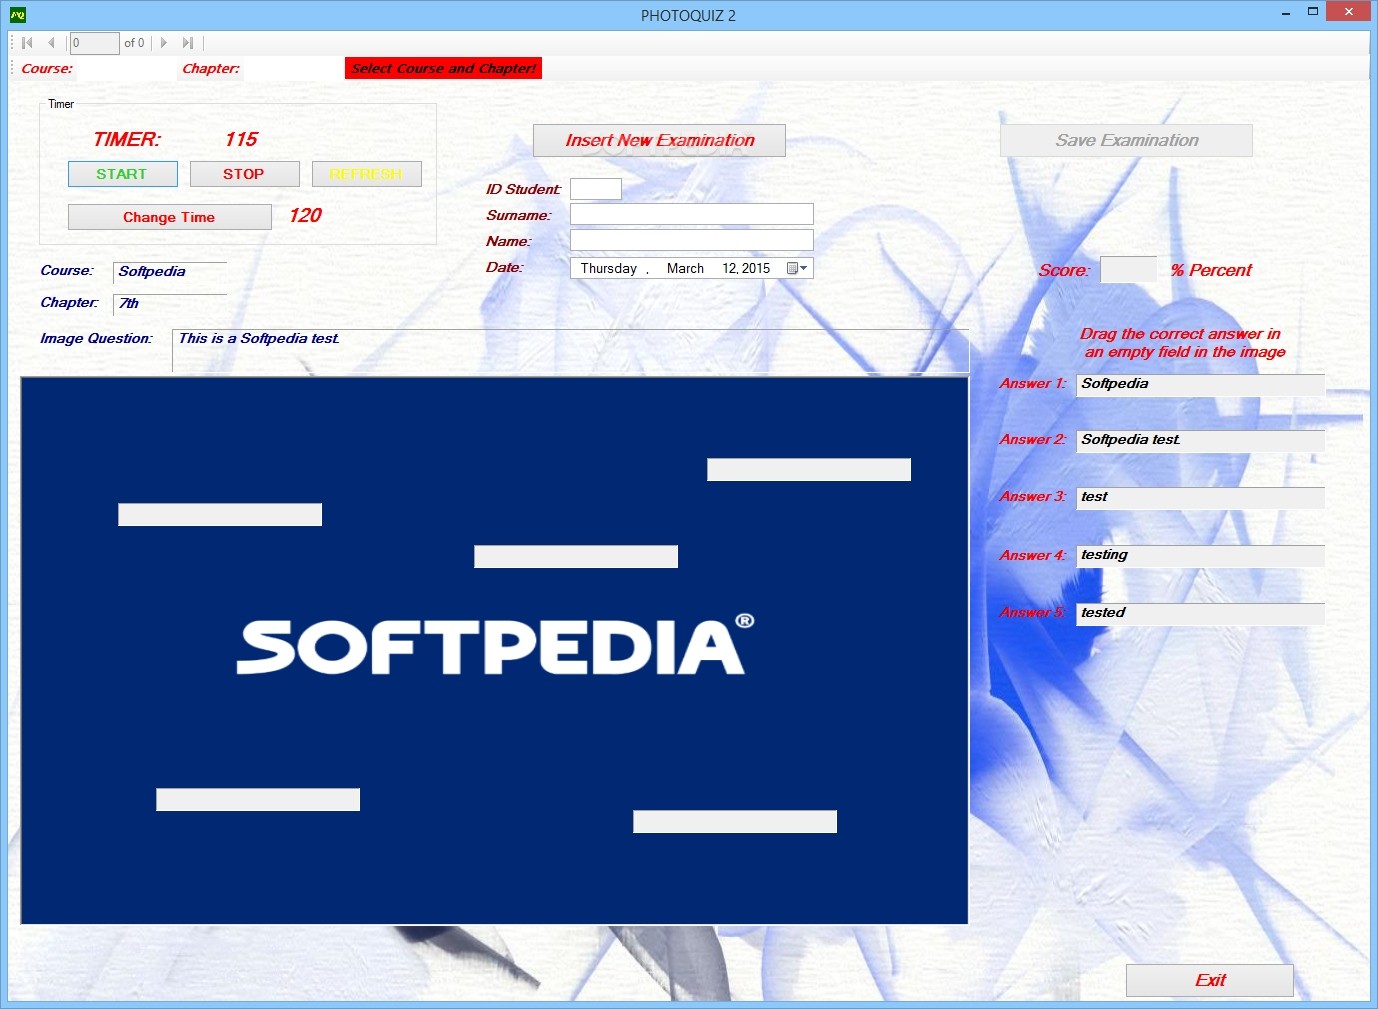Click the Course field showing Softpedia

coord(170,272)
